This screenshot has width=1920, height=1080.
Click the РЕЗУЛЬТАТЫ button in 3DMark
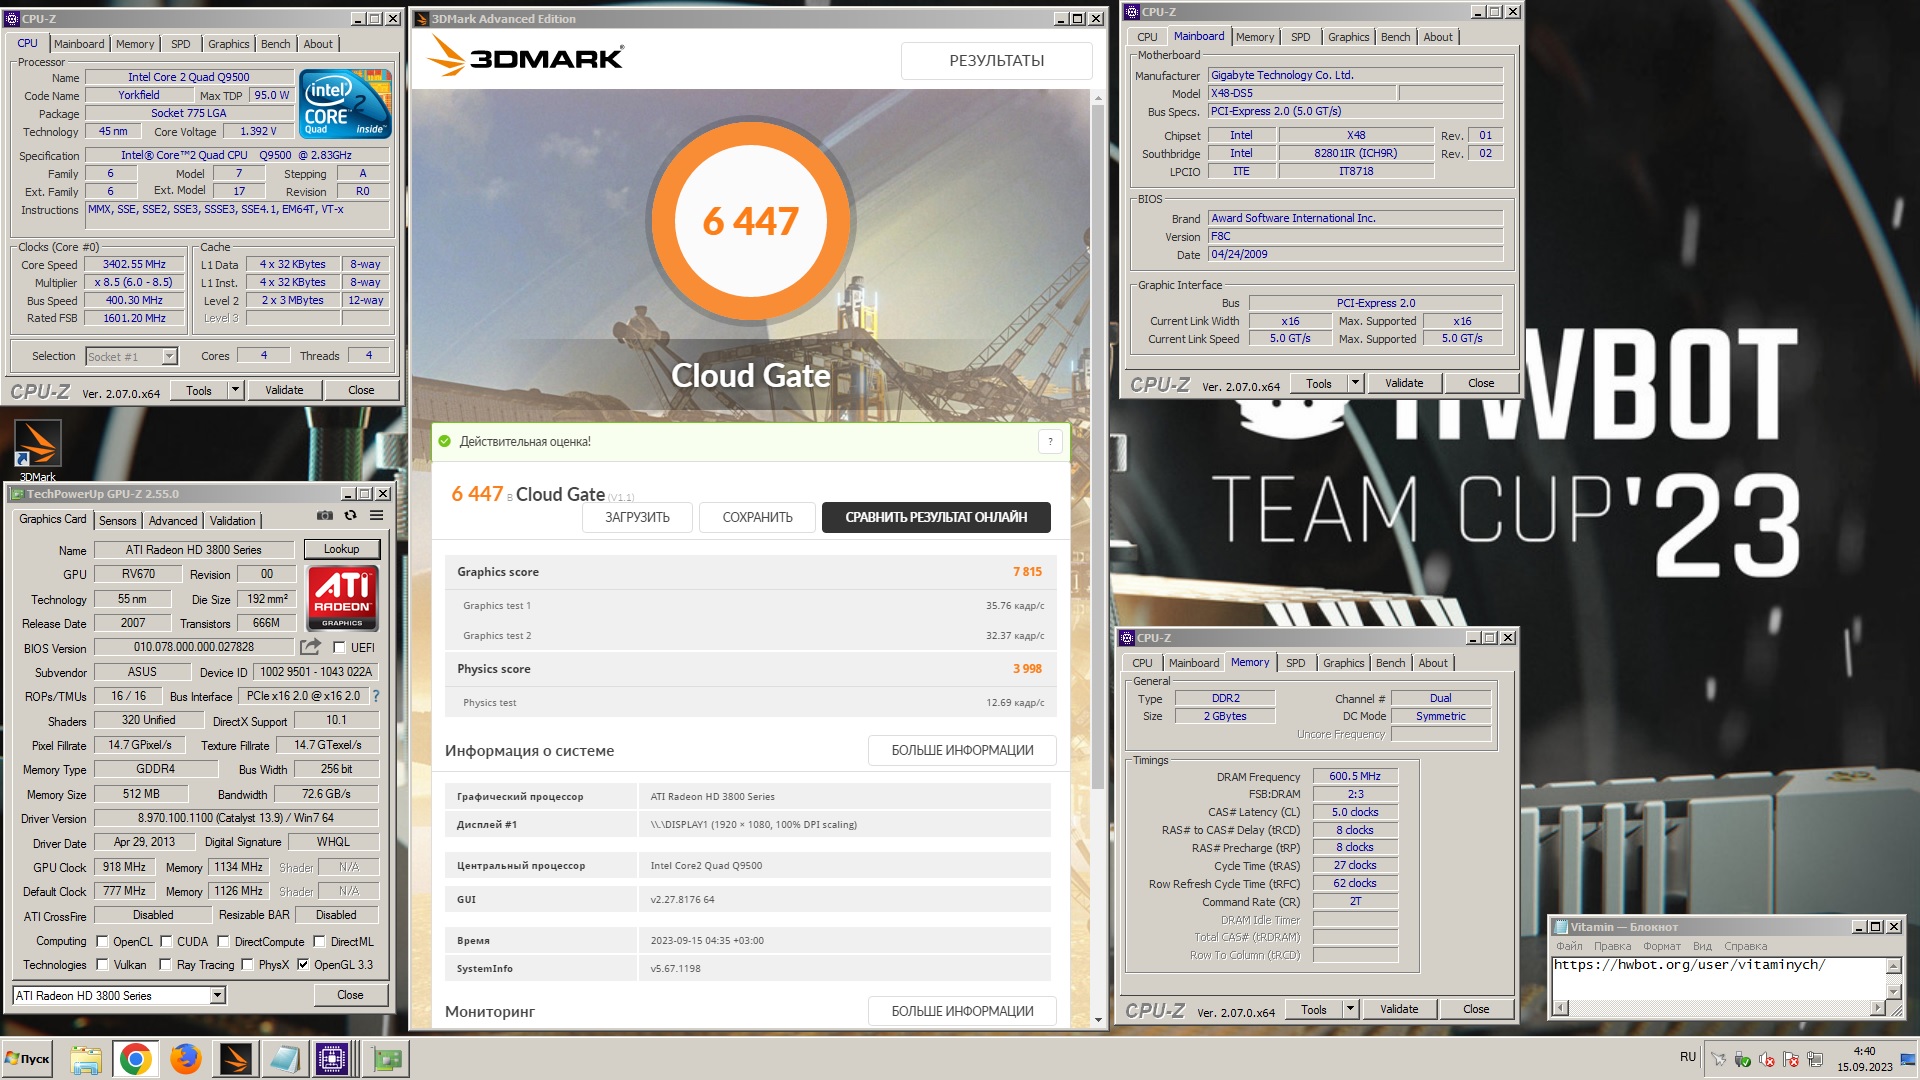[x=996, y=61]
